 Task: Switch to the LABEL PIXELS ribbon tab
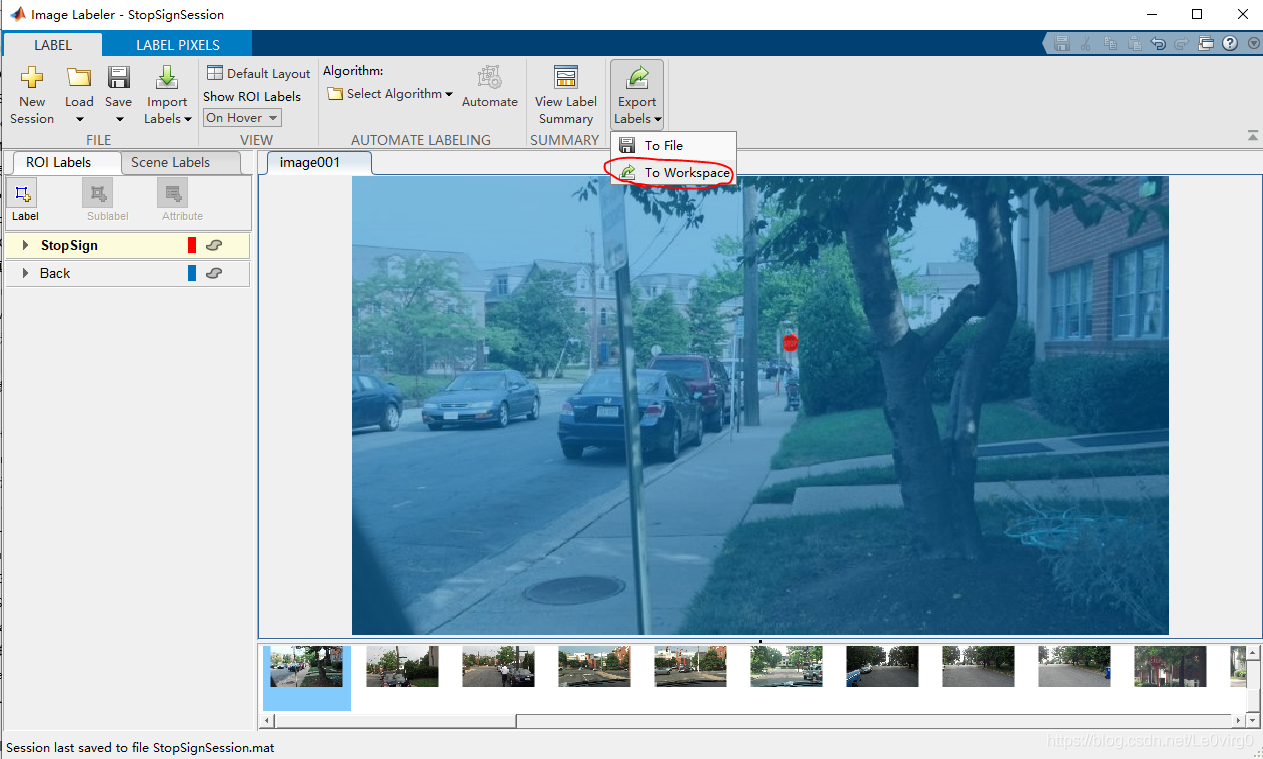[x=178, y=44]
